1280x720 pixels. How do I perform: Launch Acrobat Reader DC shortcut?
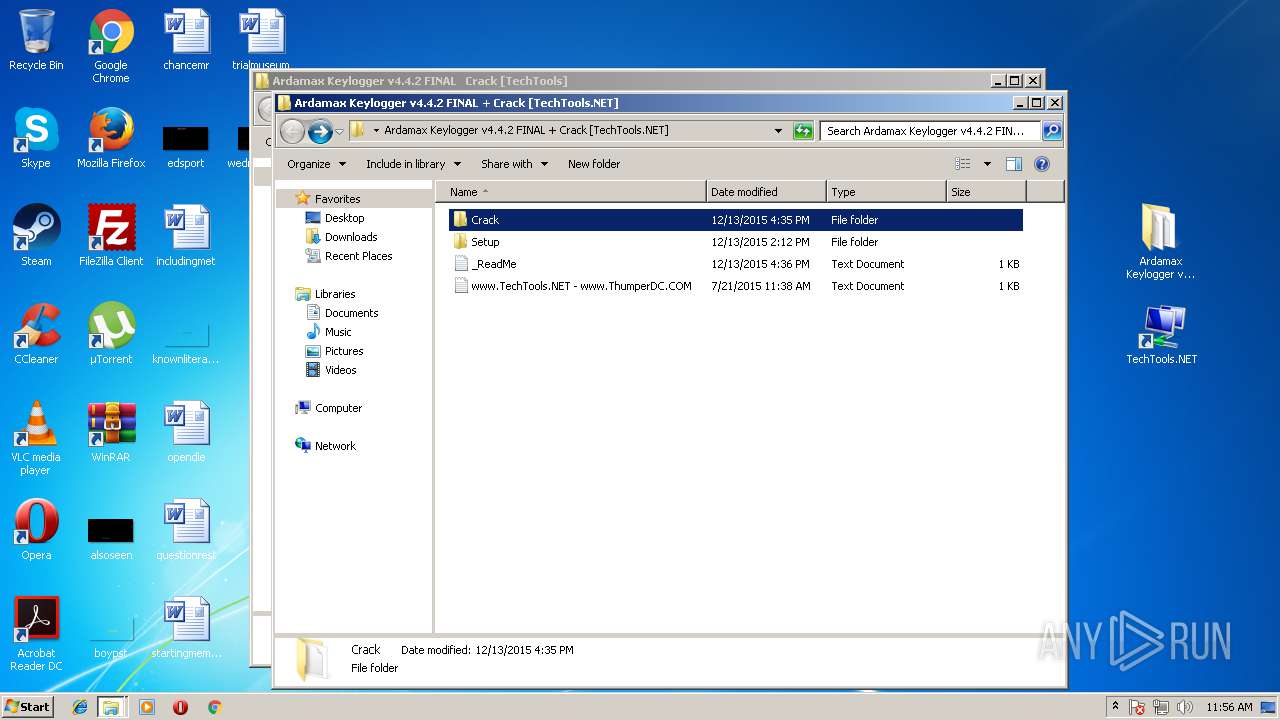coord(36,634)
